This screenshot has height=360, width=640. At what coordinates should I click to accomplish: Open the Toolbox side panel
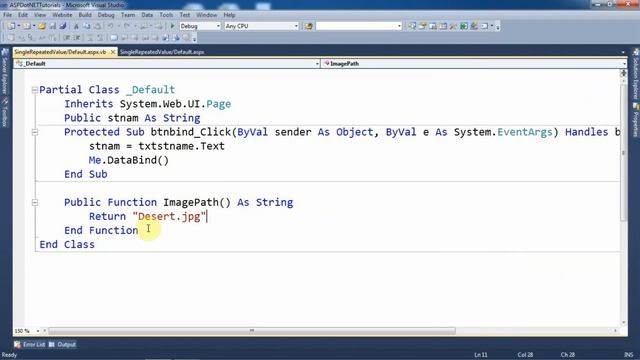click(x=5, y=111)
